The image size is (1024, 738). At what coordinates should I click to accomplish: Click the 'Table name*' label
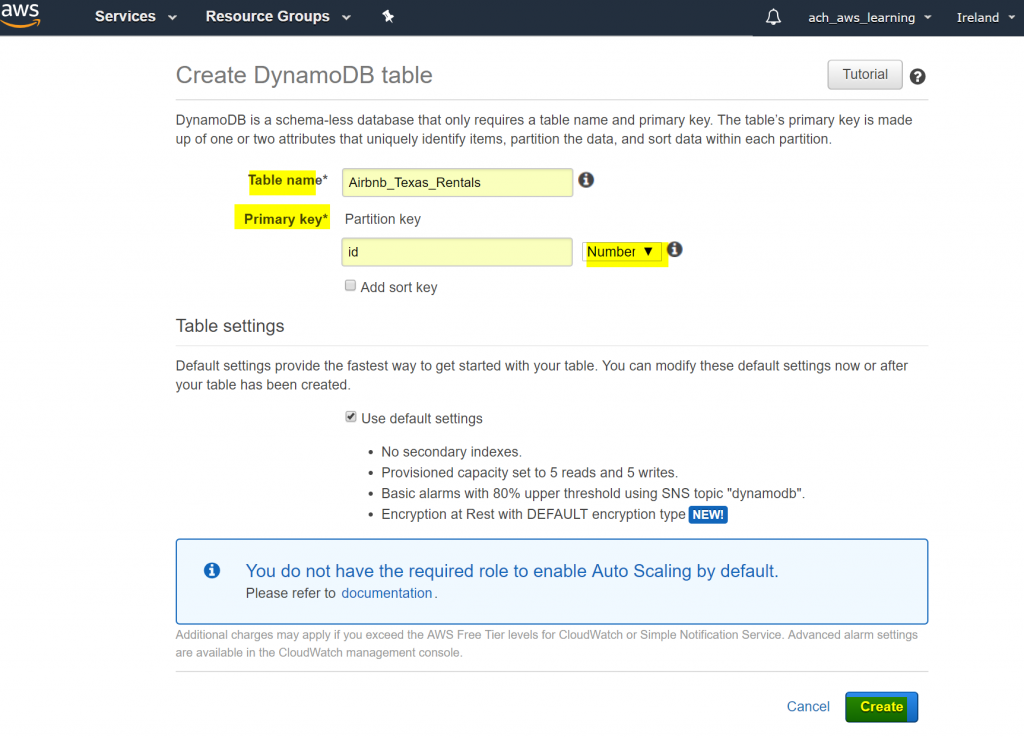pos(287,180)
